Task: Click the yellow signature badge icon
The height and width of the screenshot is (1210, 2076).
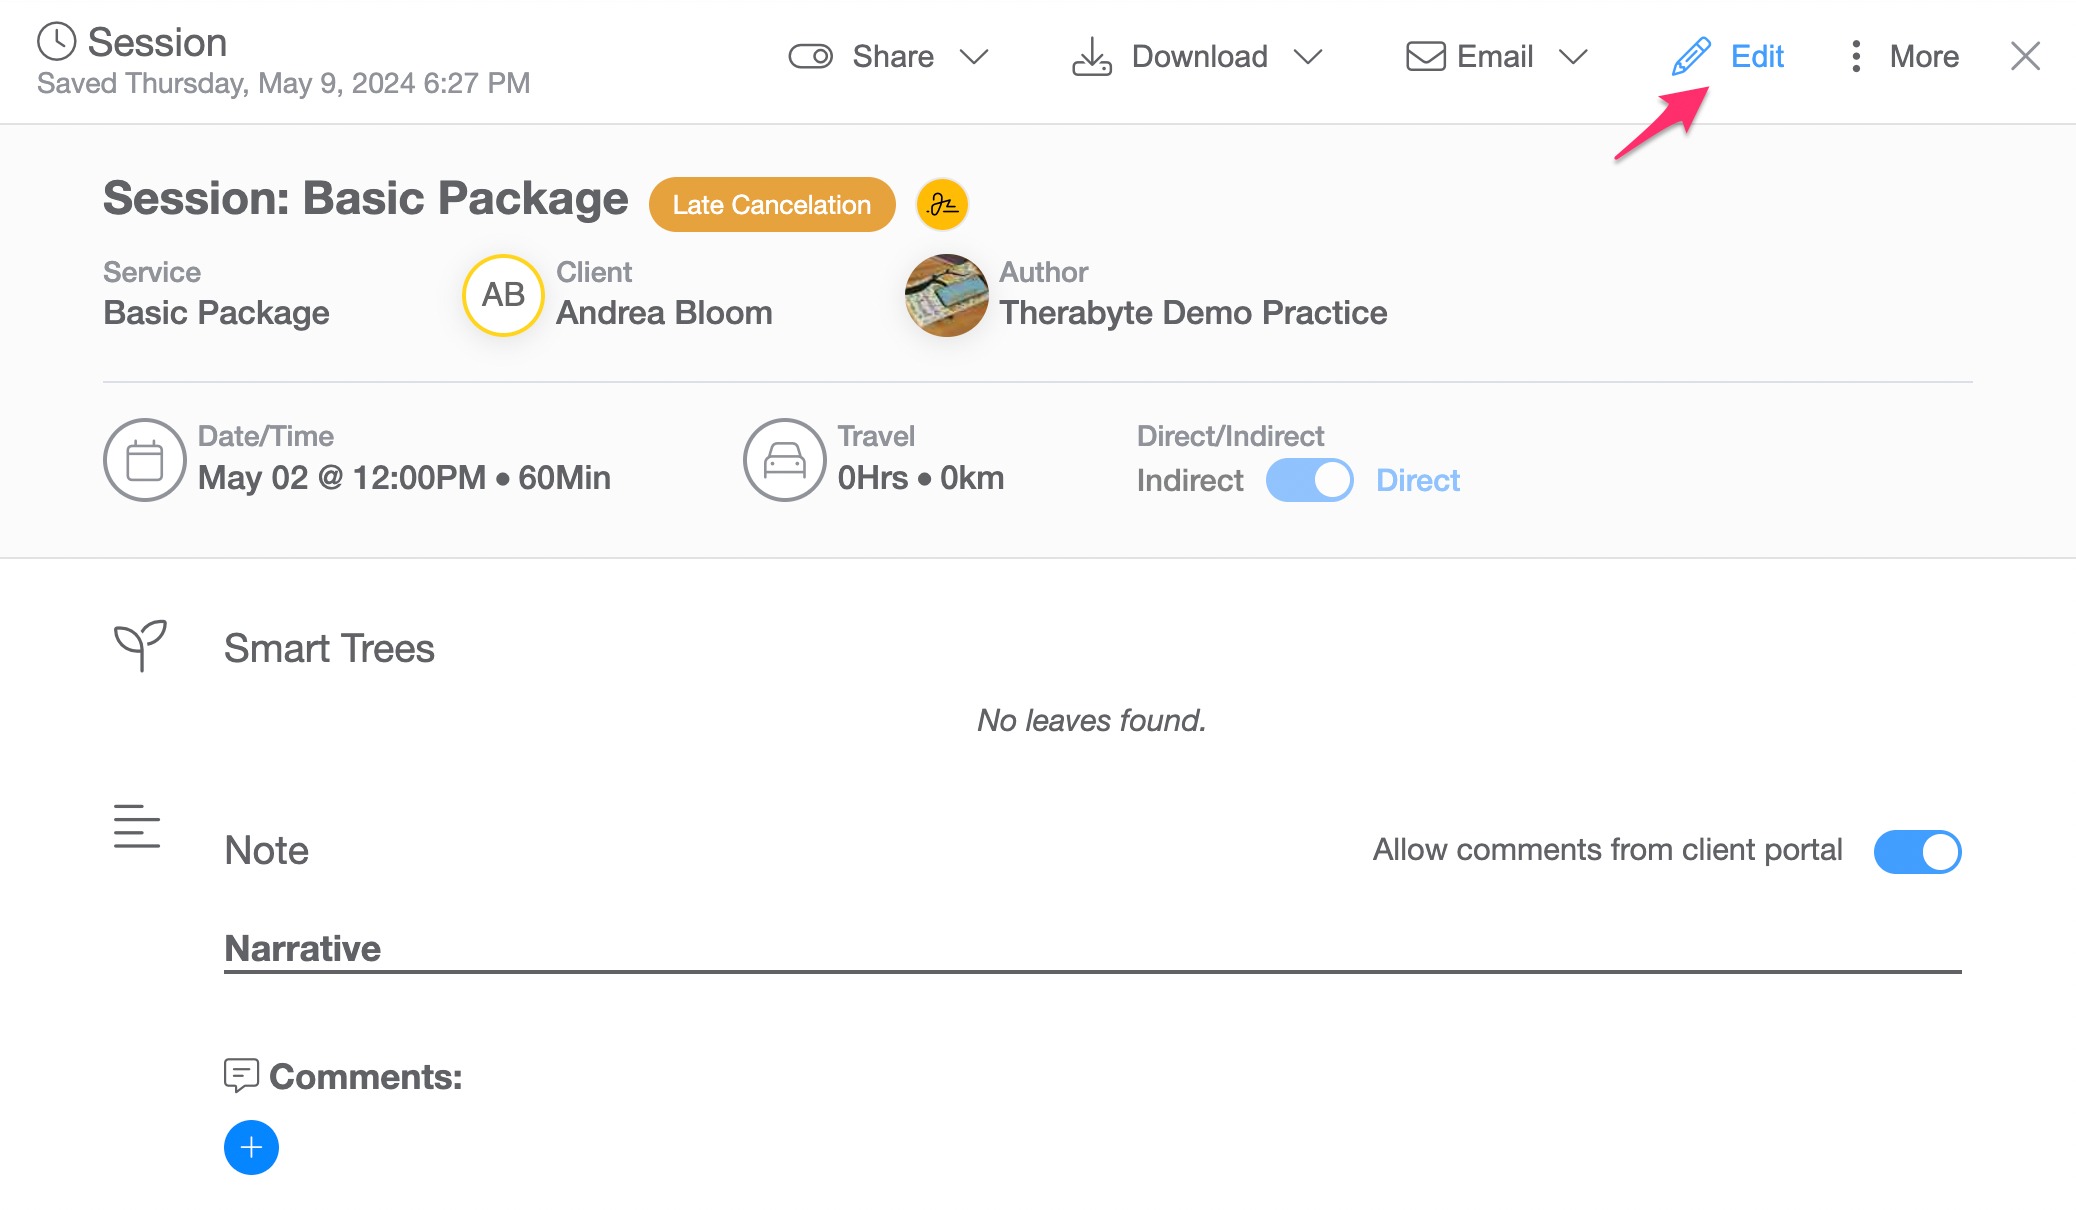Action: (942, 205)
